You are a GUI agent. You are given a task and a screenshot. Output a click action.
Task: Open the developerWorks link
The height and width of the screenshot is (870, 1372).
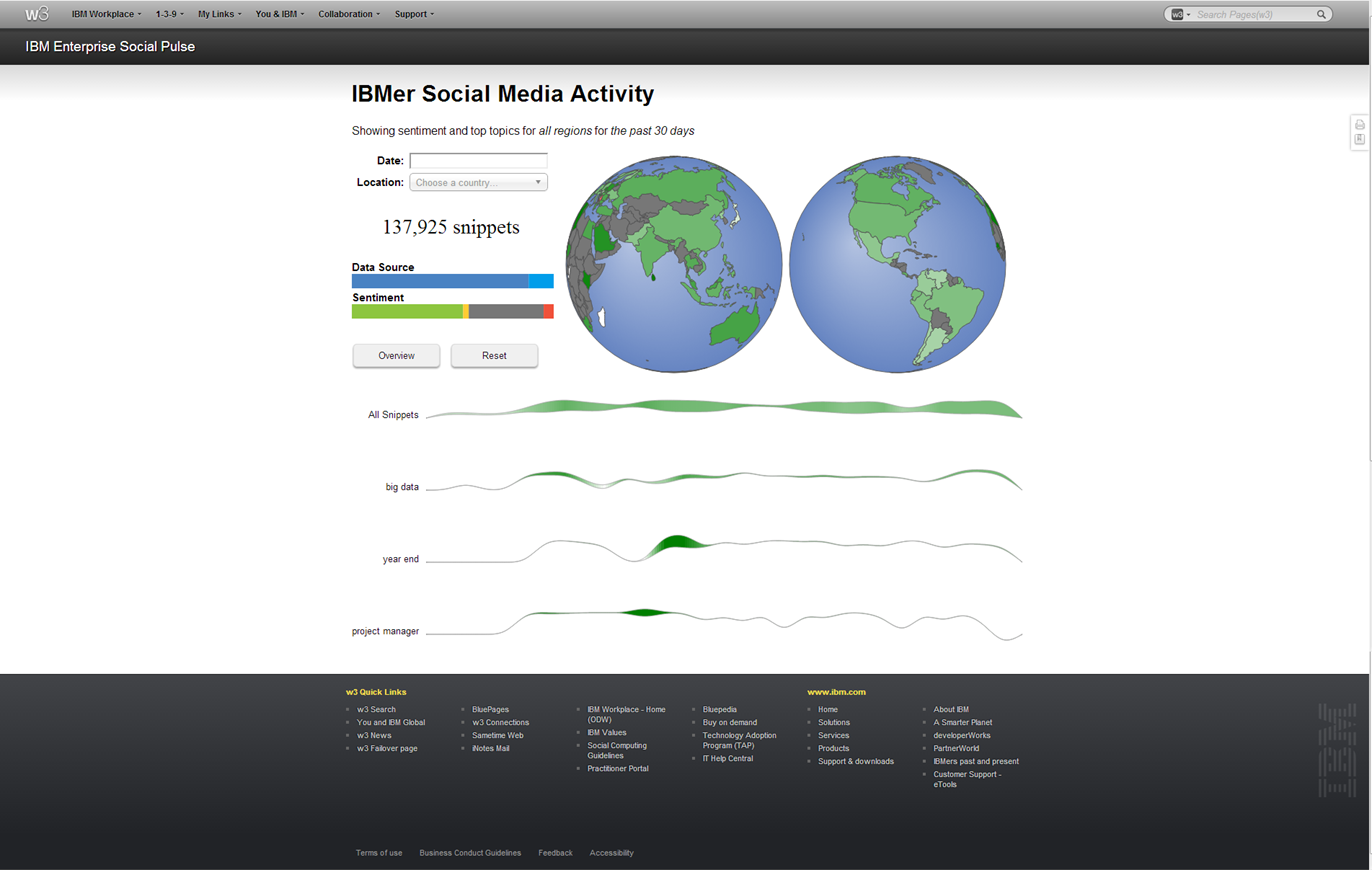961,735
